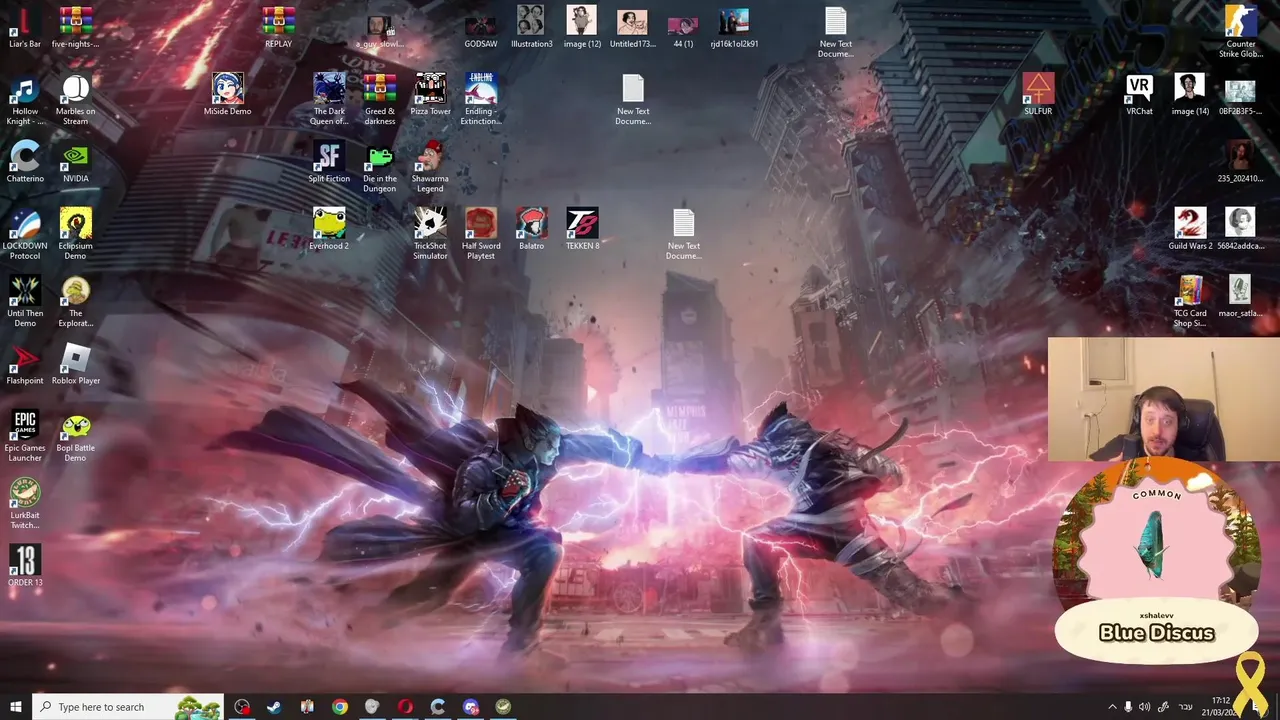Click the Type here to search box
Image resolution: width=1280 pixels, height=720 pixels.
[x=128, y=707]
